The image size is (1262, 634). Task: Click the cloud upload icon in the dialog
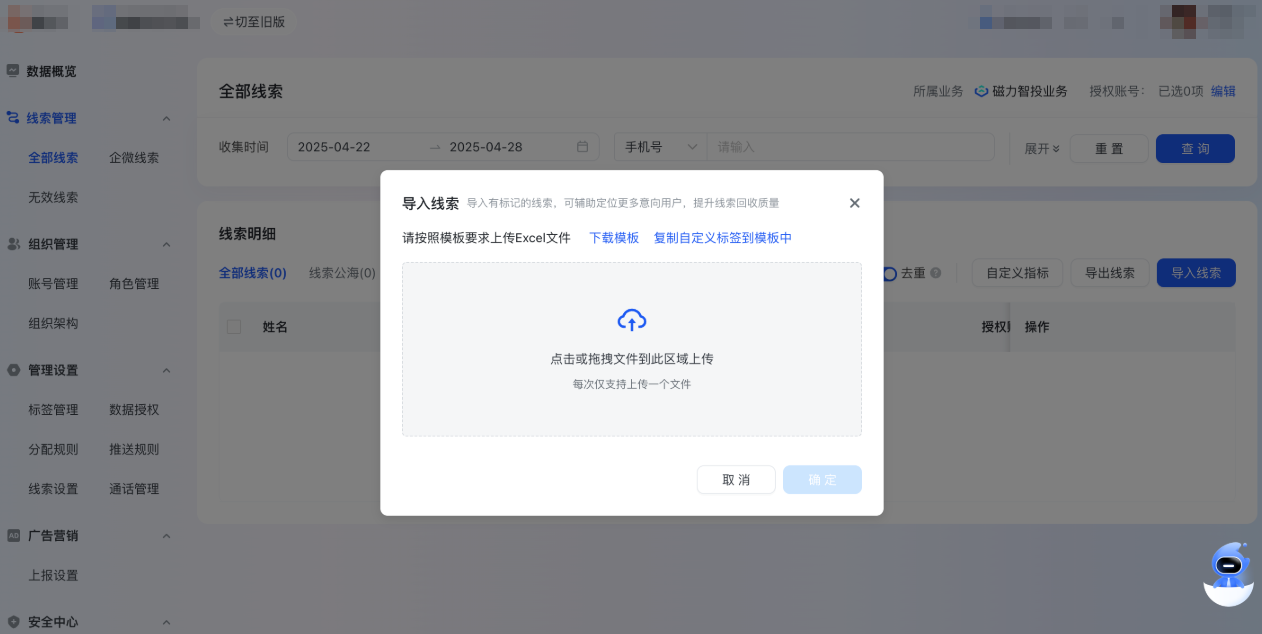tap(631, 319)
